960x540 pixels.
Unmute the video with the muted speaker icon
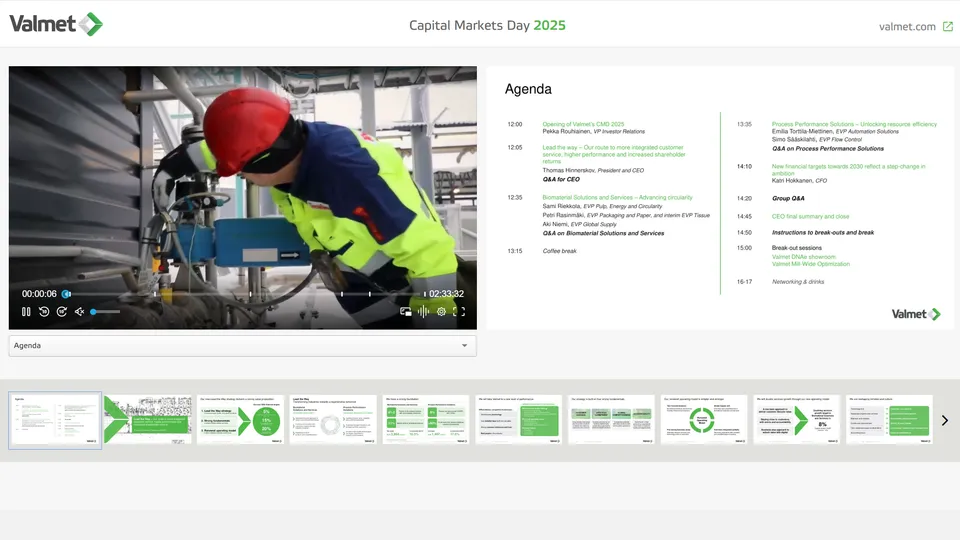tap(80, 312)
